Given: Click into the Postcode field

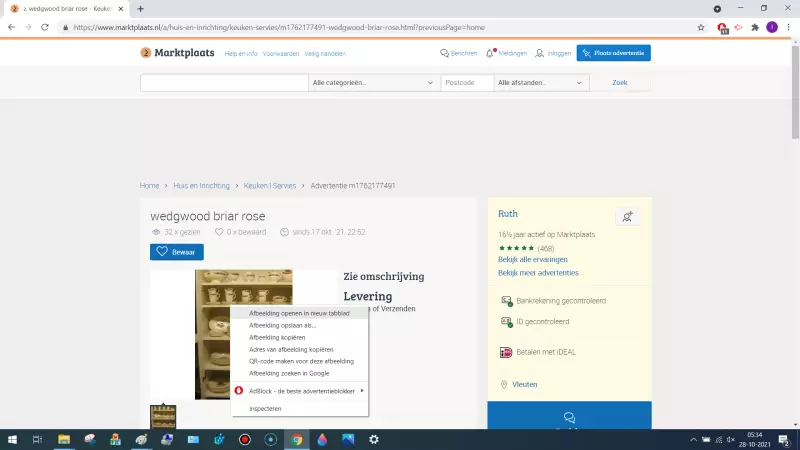Looking at the screenshot, I should [x=467, y=83].
